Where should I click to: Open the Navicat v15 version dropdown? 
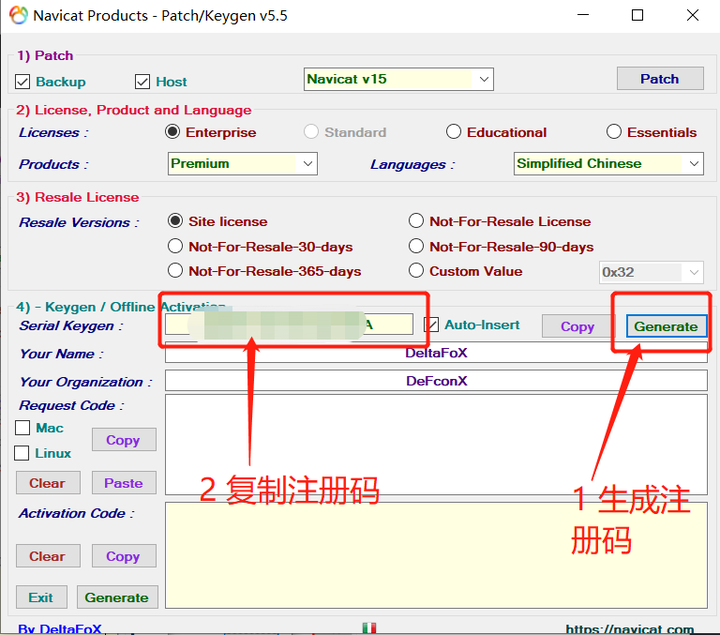pos(399,79)
